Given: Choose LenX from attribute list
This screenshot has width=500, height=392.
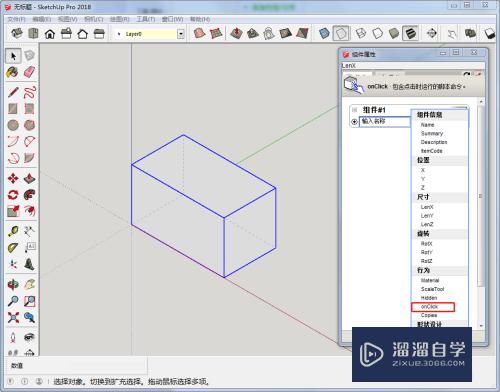Looking at the screenshot, I should tap(427, 207).
